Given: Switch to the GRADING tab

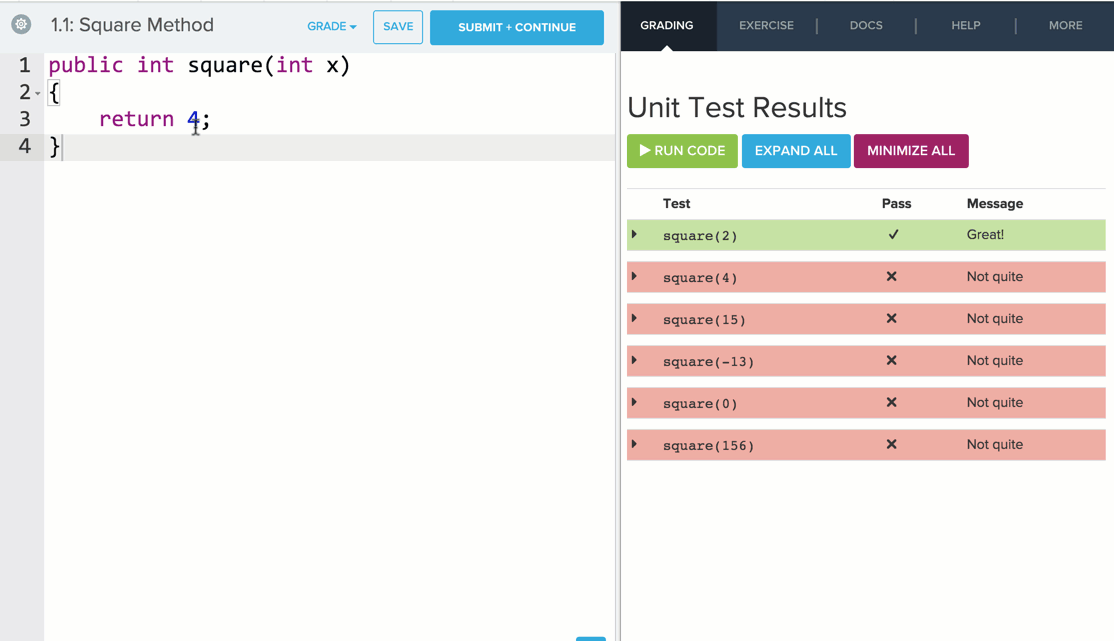Looking at the screenshot, I should (x=667, y=26).
